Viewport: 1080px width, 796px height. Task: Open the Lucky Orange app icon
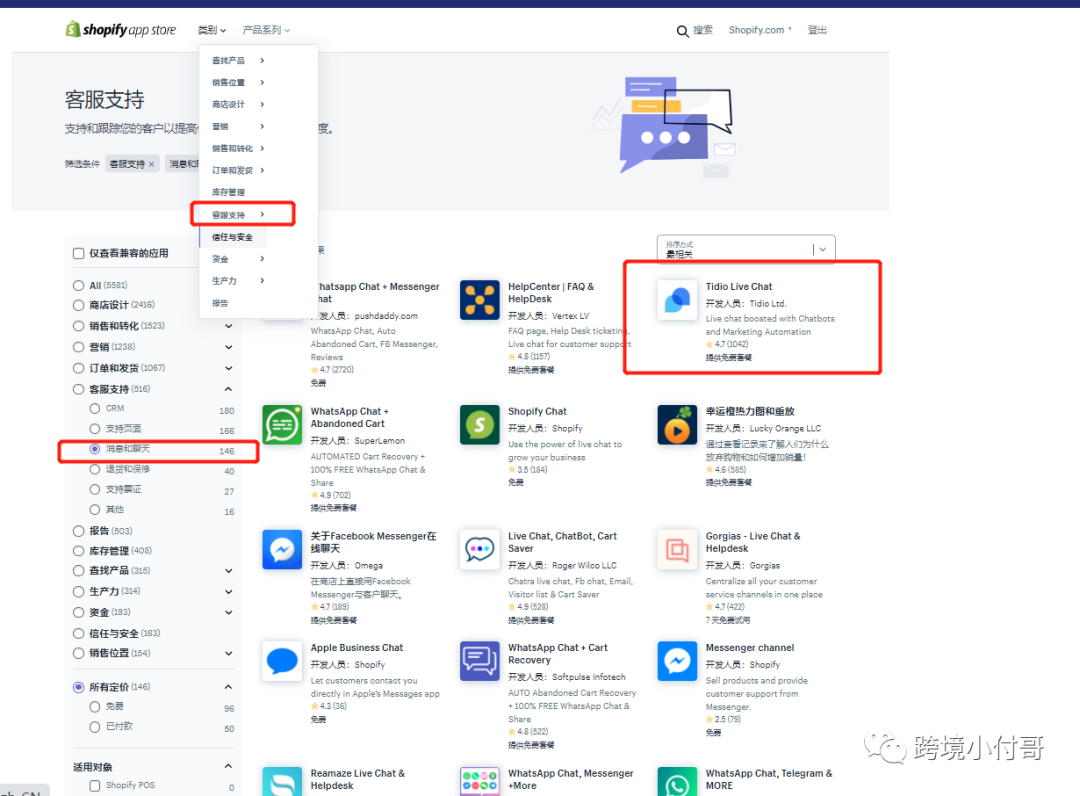677,425
